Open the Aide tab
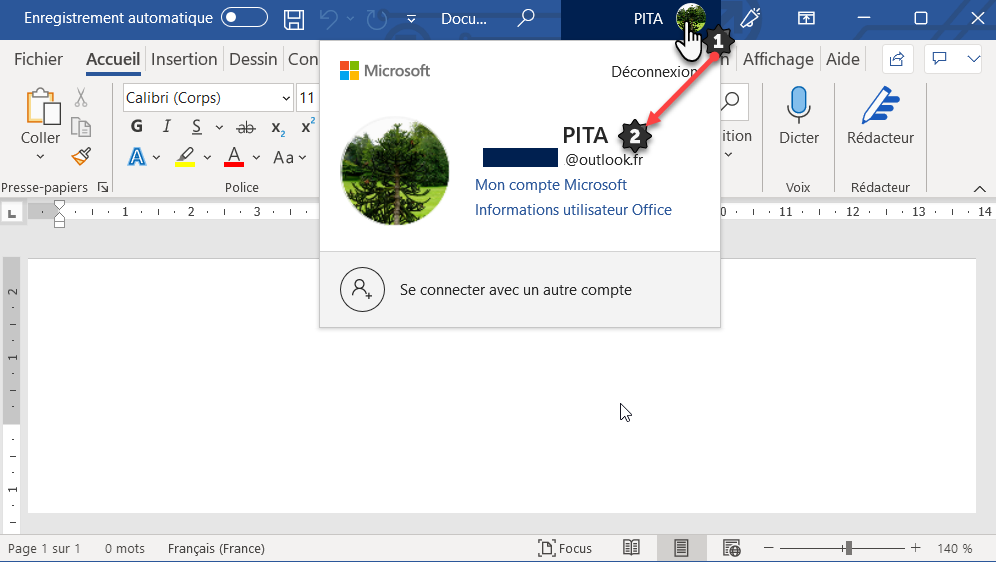Viewport: 996px width, 562px height. tap(842, 59)
